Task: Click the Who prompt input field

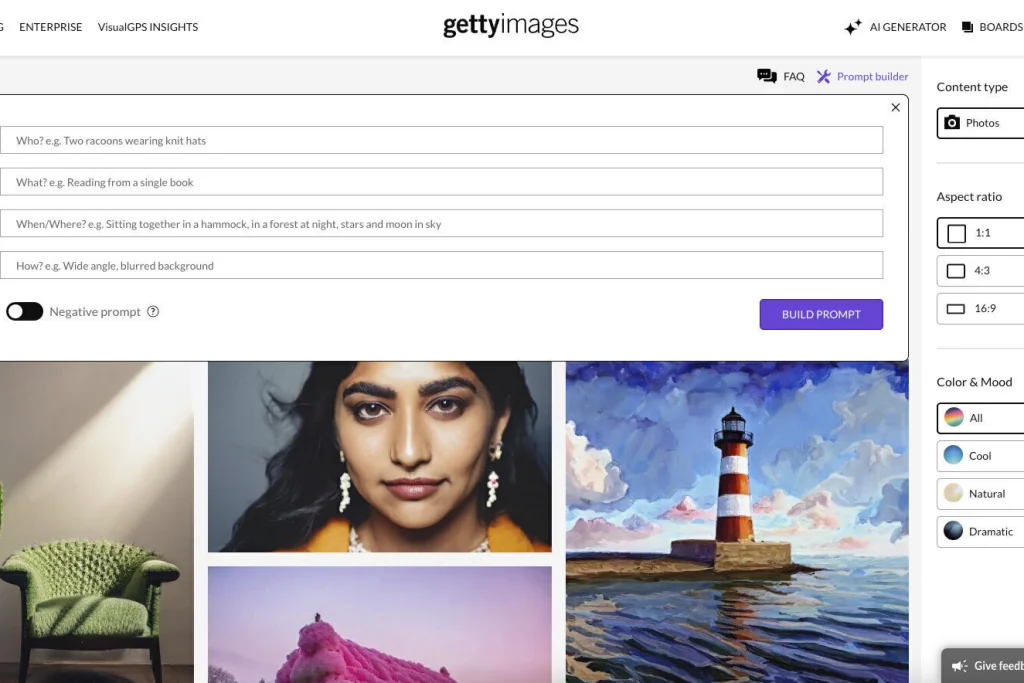Action: pyautogui.click(x=443, y=140)
